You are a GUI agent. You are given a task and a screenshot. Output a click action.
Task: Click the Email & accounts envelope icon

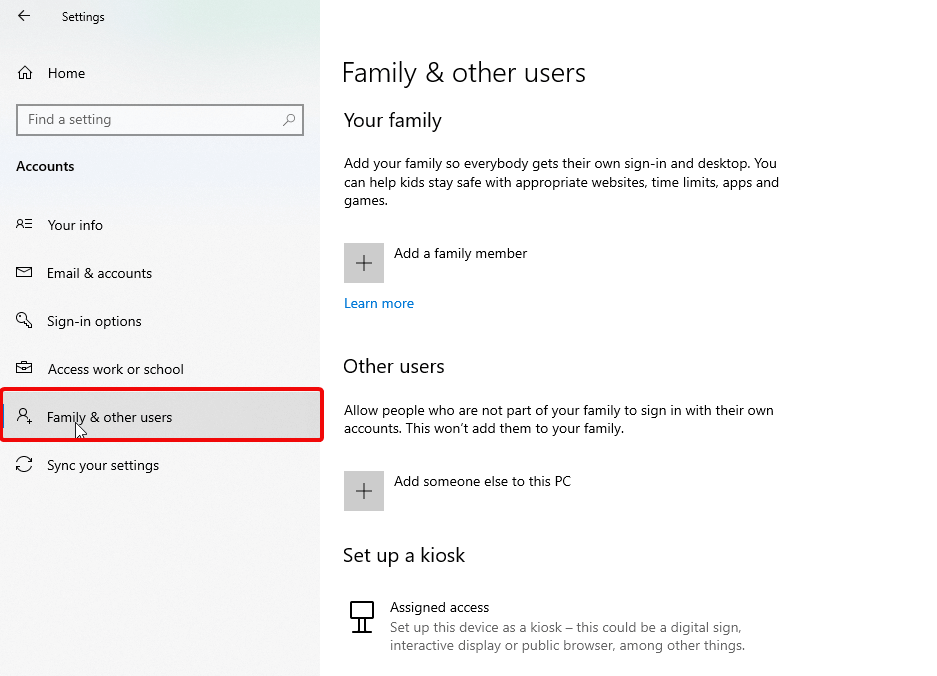pos(24,273)
